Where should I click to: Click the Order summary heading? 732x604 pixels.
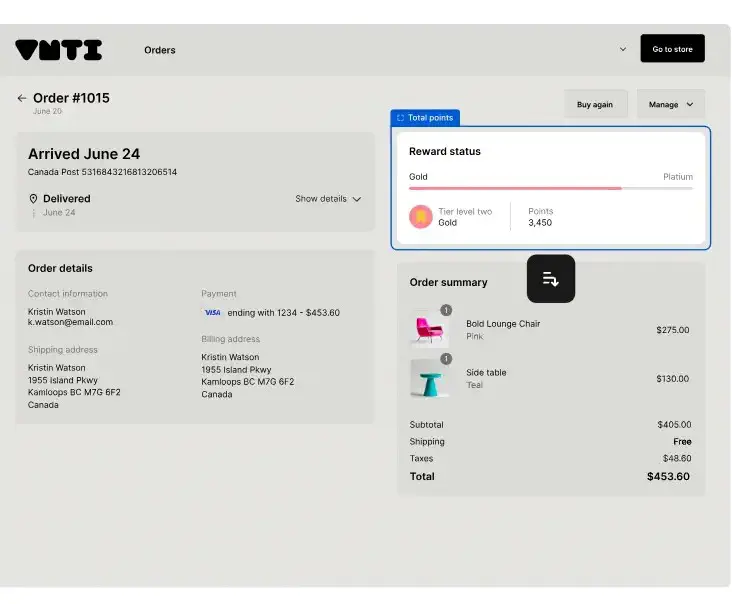coord(448,282)
